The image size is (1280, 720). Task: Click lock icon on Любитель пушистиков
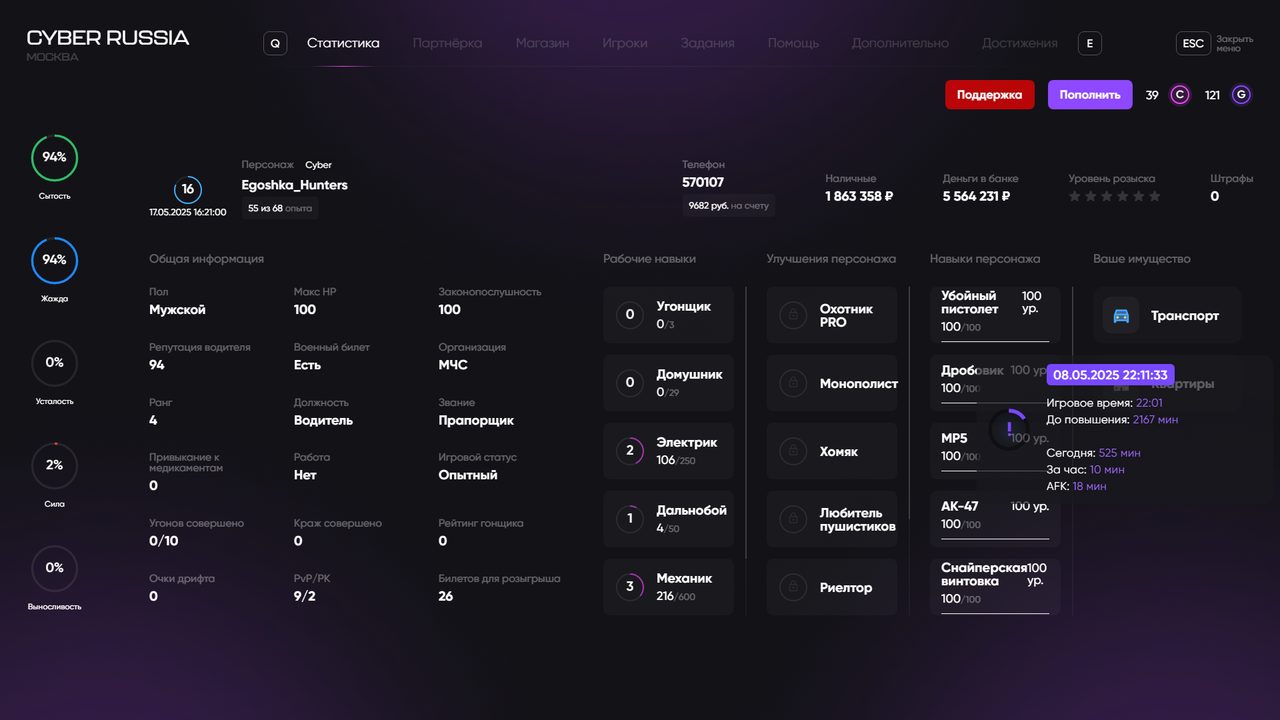793,519
